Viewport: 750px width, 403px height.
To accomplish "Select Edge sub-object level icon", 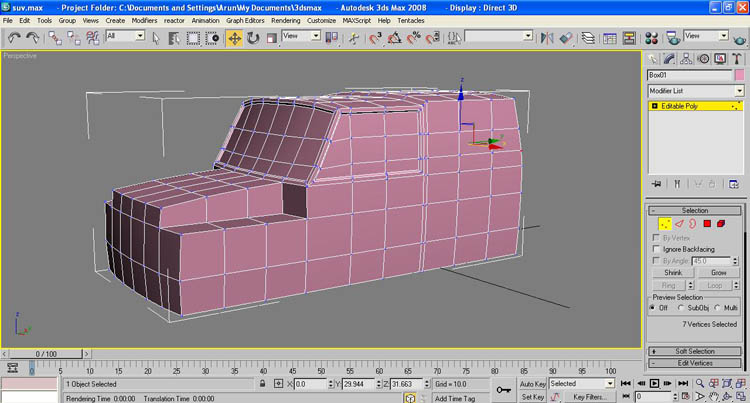I will [679, 223].
